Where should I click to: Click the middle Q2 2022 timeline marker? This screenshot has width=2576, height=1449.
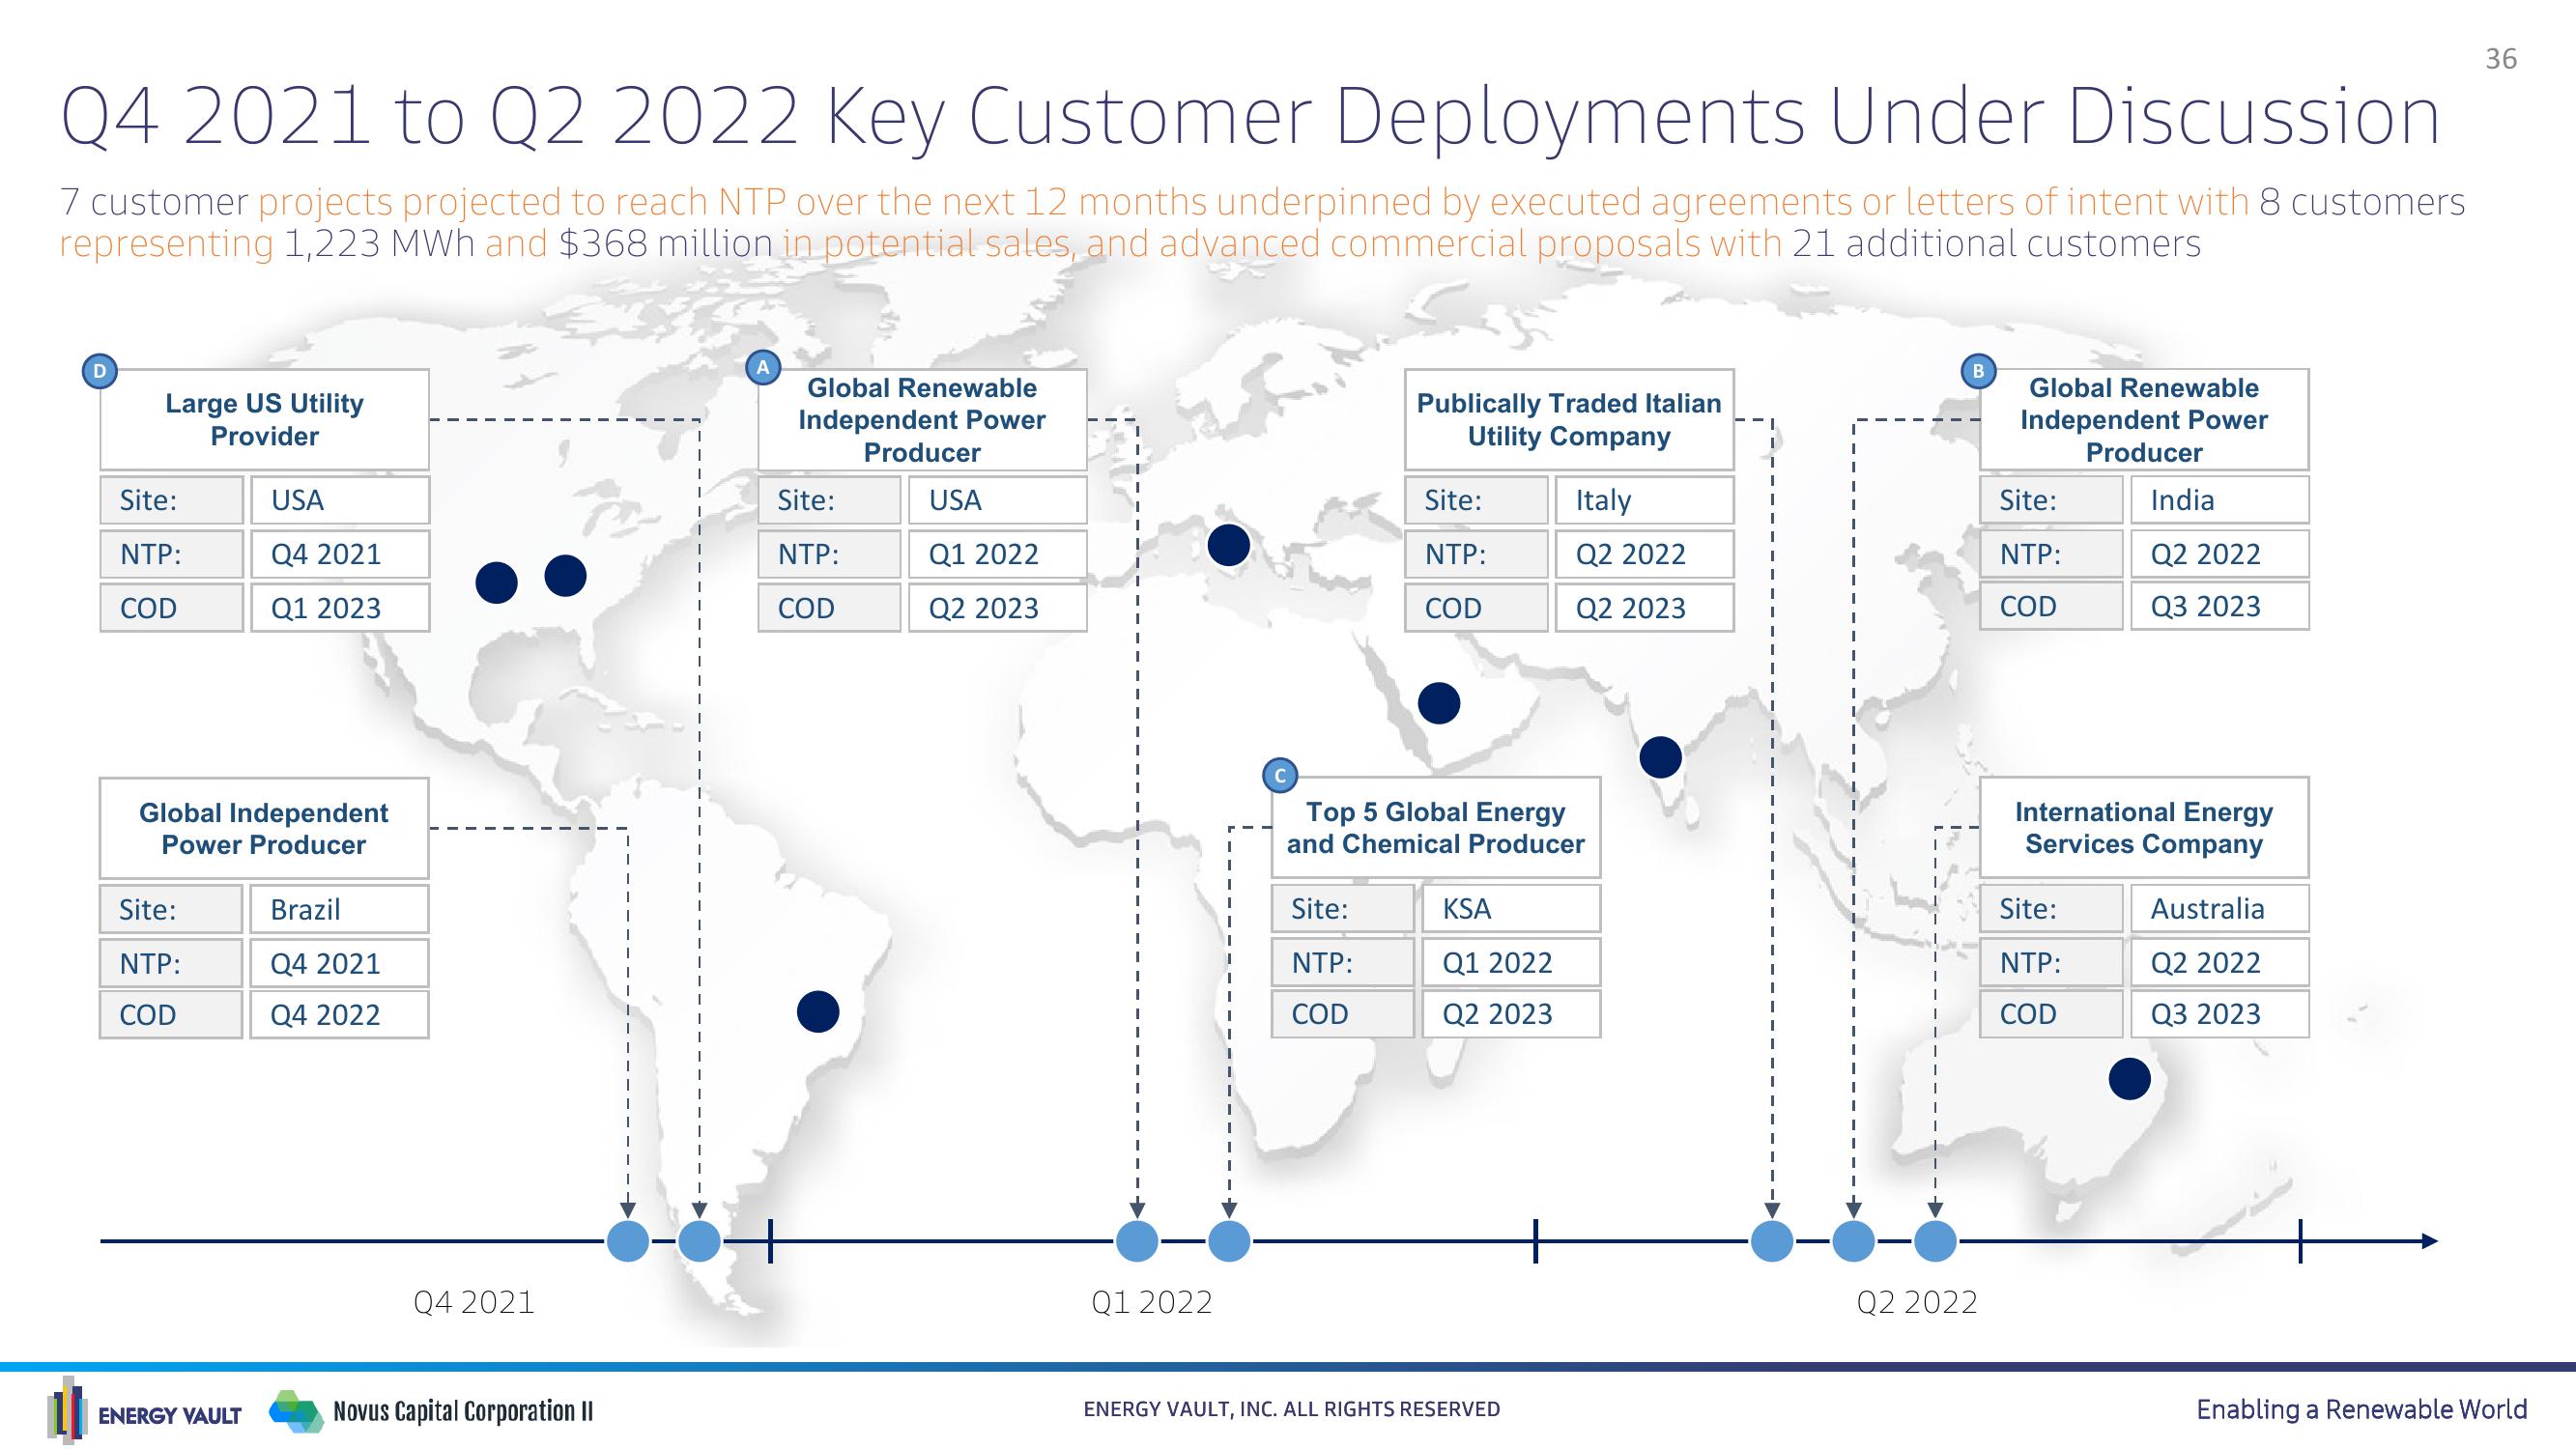[1853, 1241]
